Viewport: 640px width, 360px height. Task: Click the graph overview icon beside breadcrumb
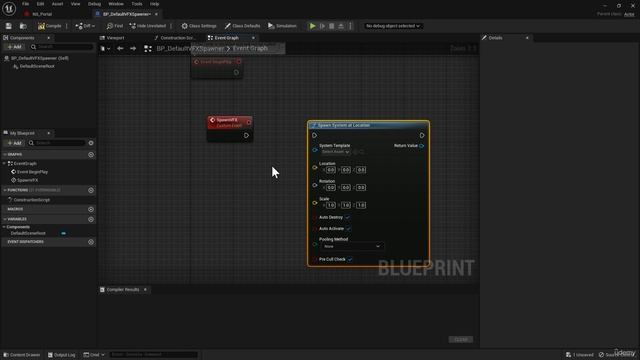[x=148, y=49]
